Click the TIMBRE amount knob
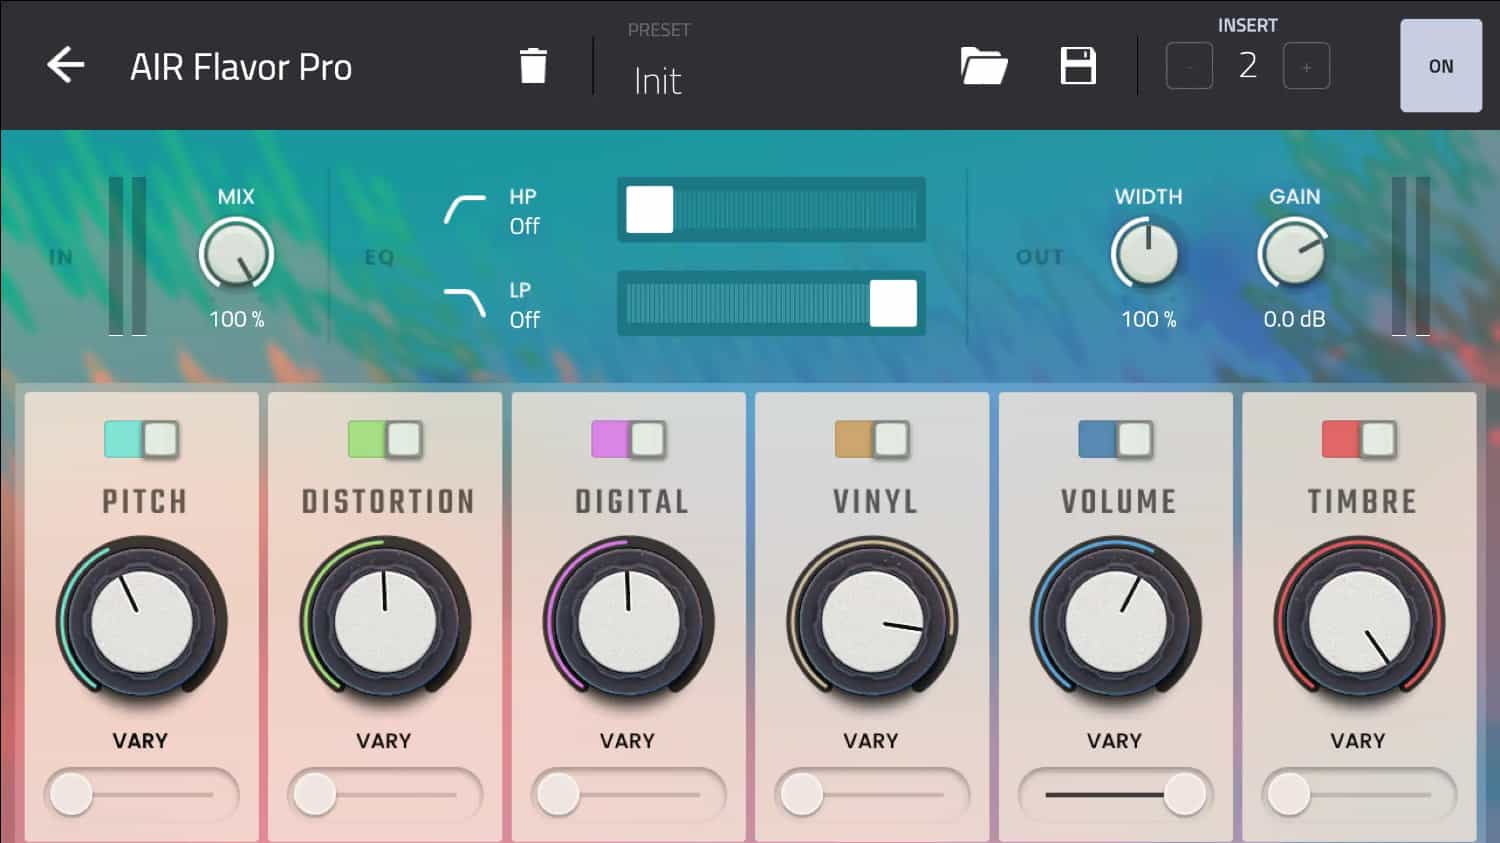This screenshot has height=843, width=1500. [1359, 621]
